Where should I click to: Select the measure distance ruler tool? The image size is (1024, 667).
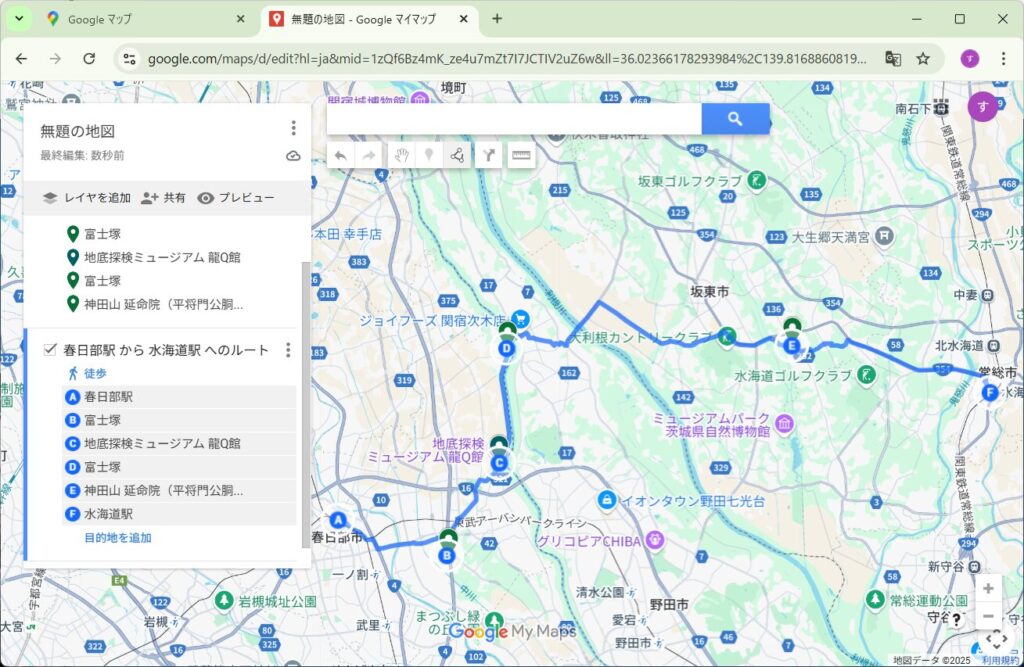(x=520, y=155)
